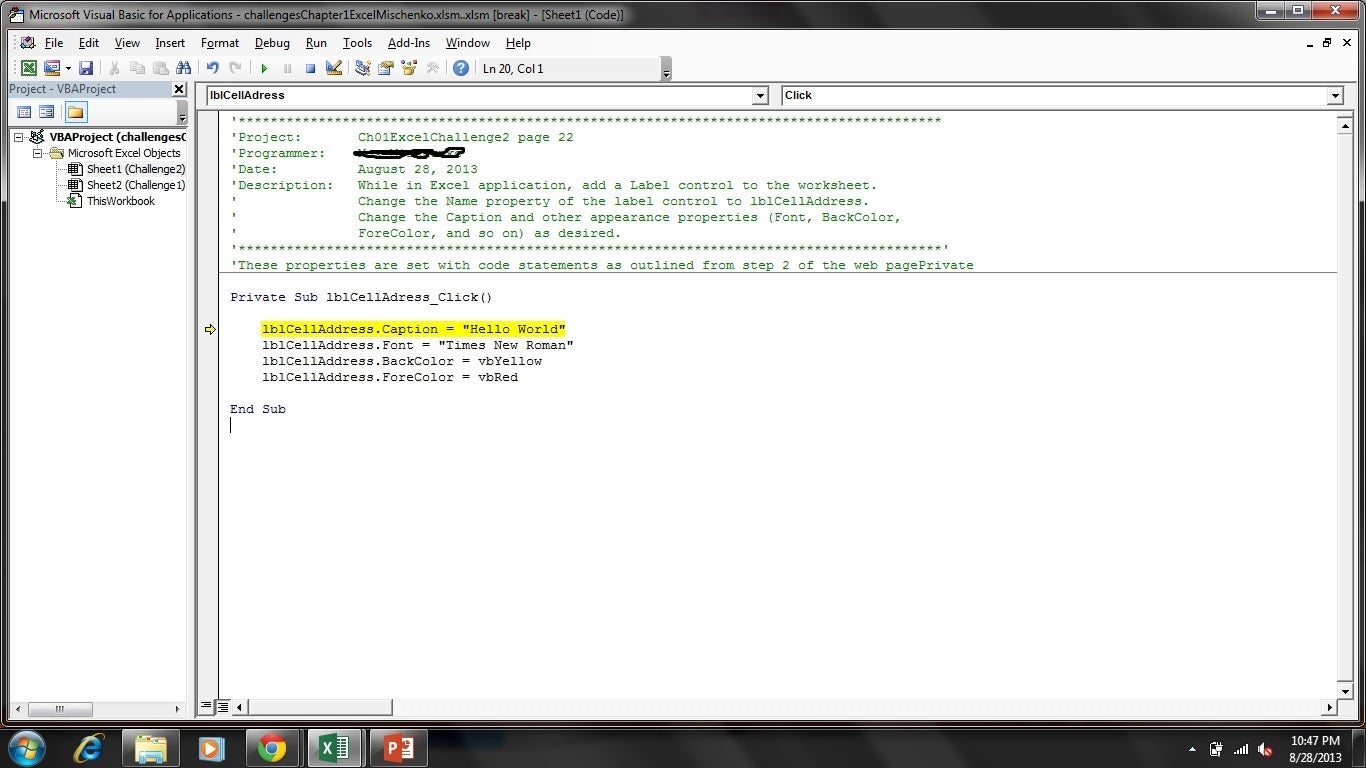Toggle Folders view in Project pane

point(75,112)
